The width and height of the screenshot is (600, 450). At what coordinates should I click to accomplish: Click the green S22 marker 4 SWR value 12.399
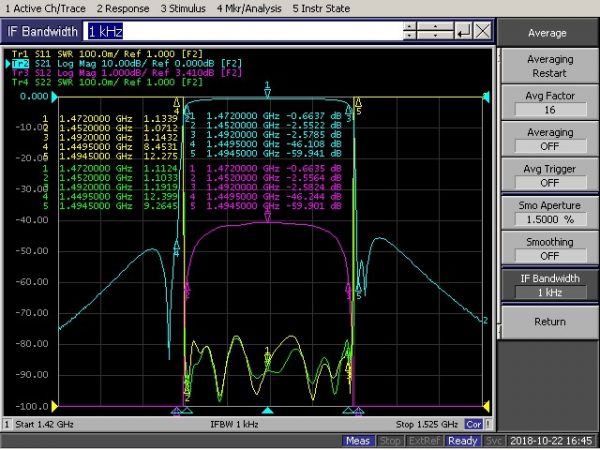point(161,197)
